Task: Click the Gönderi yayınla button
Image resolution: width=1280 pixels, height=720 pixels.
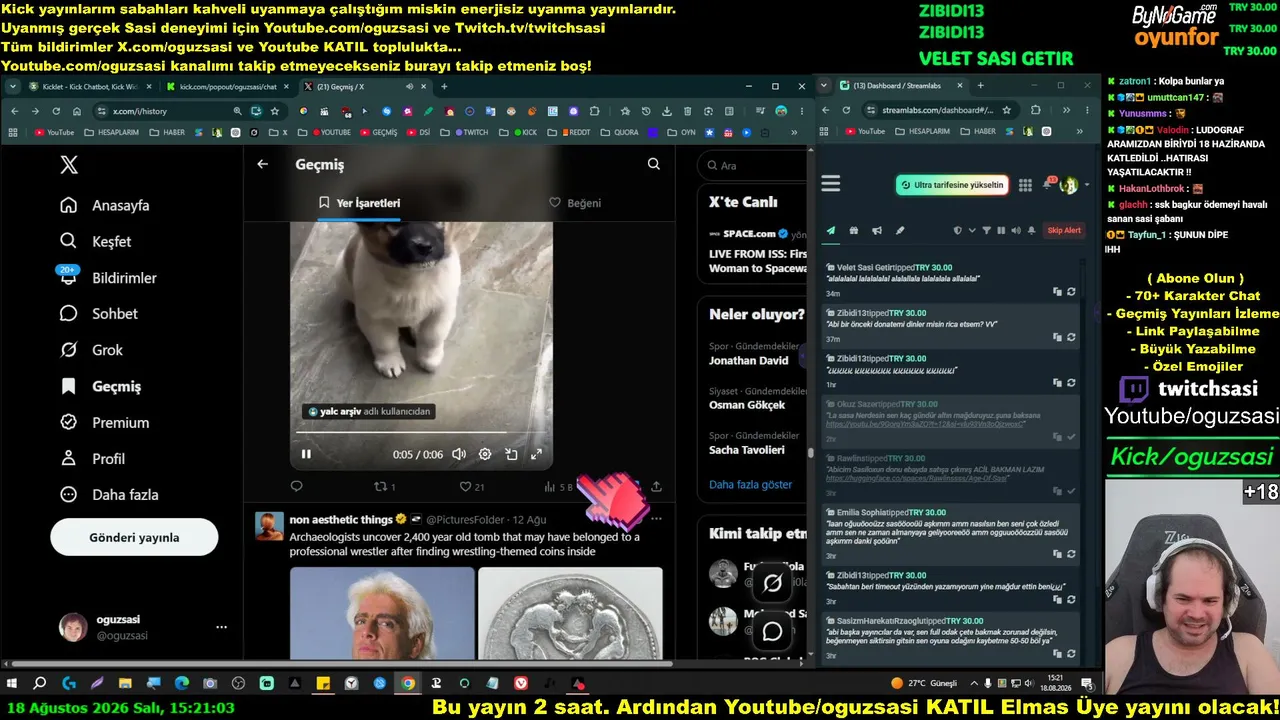Action: click(134, 537)
